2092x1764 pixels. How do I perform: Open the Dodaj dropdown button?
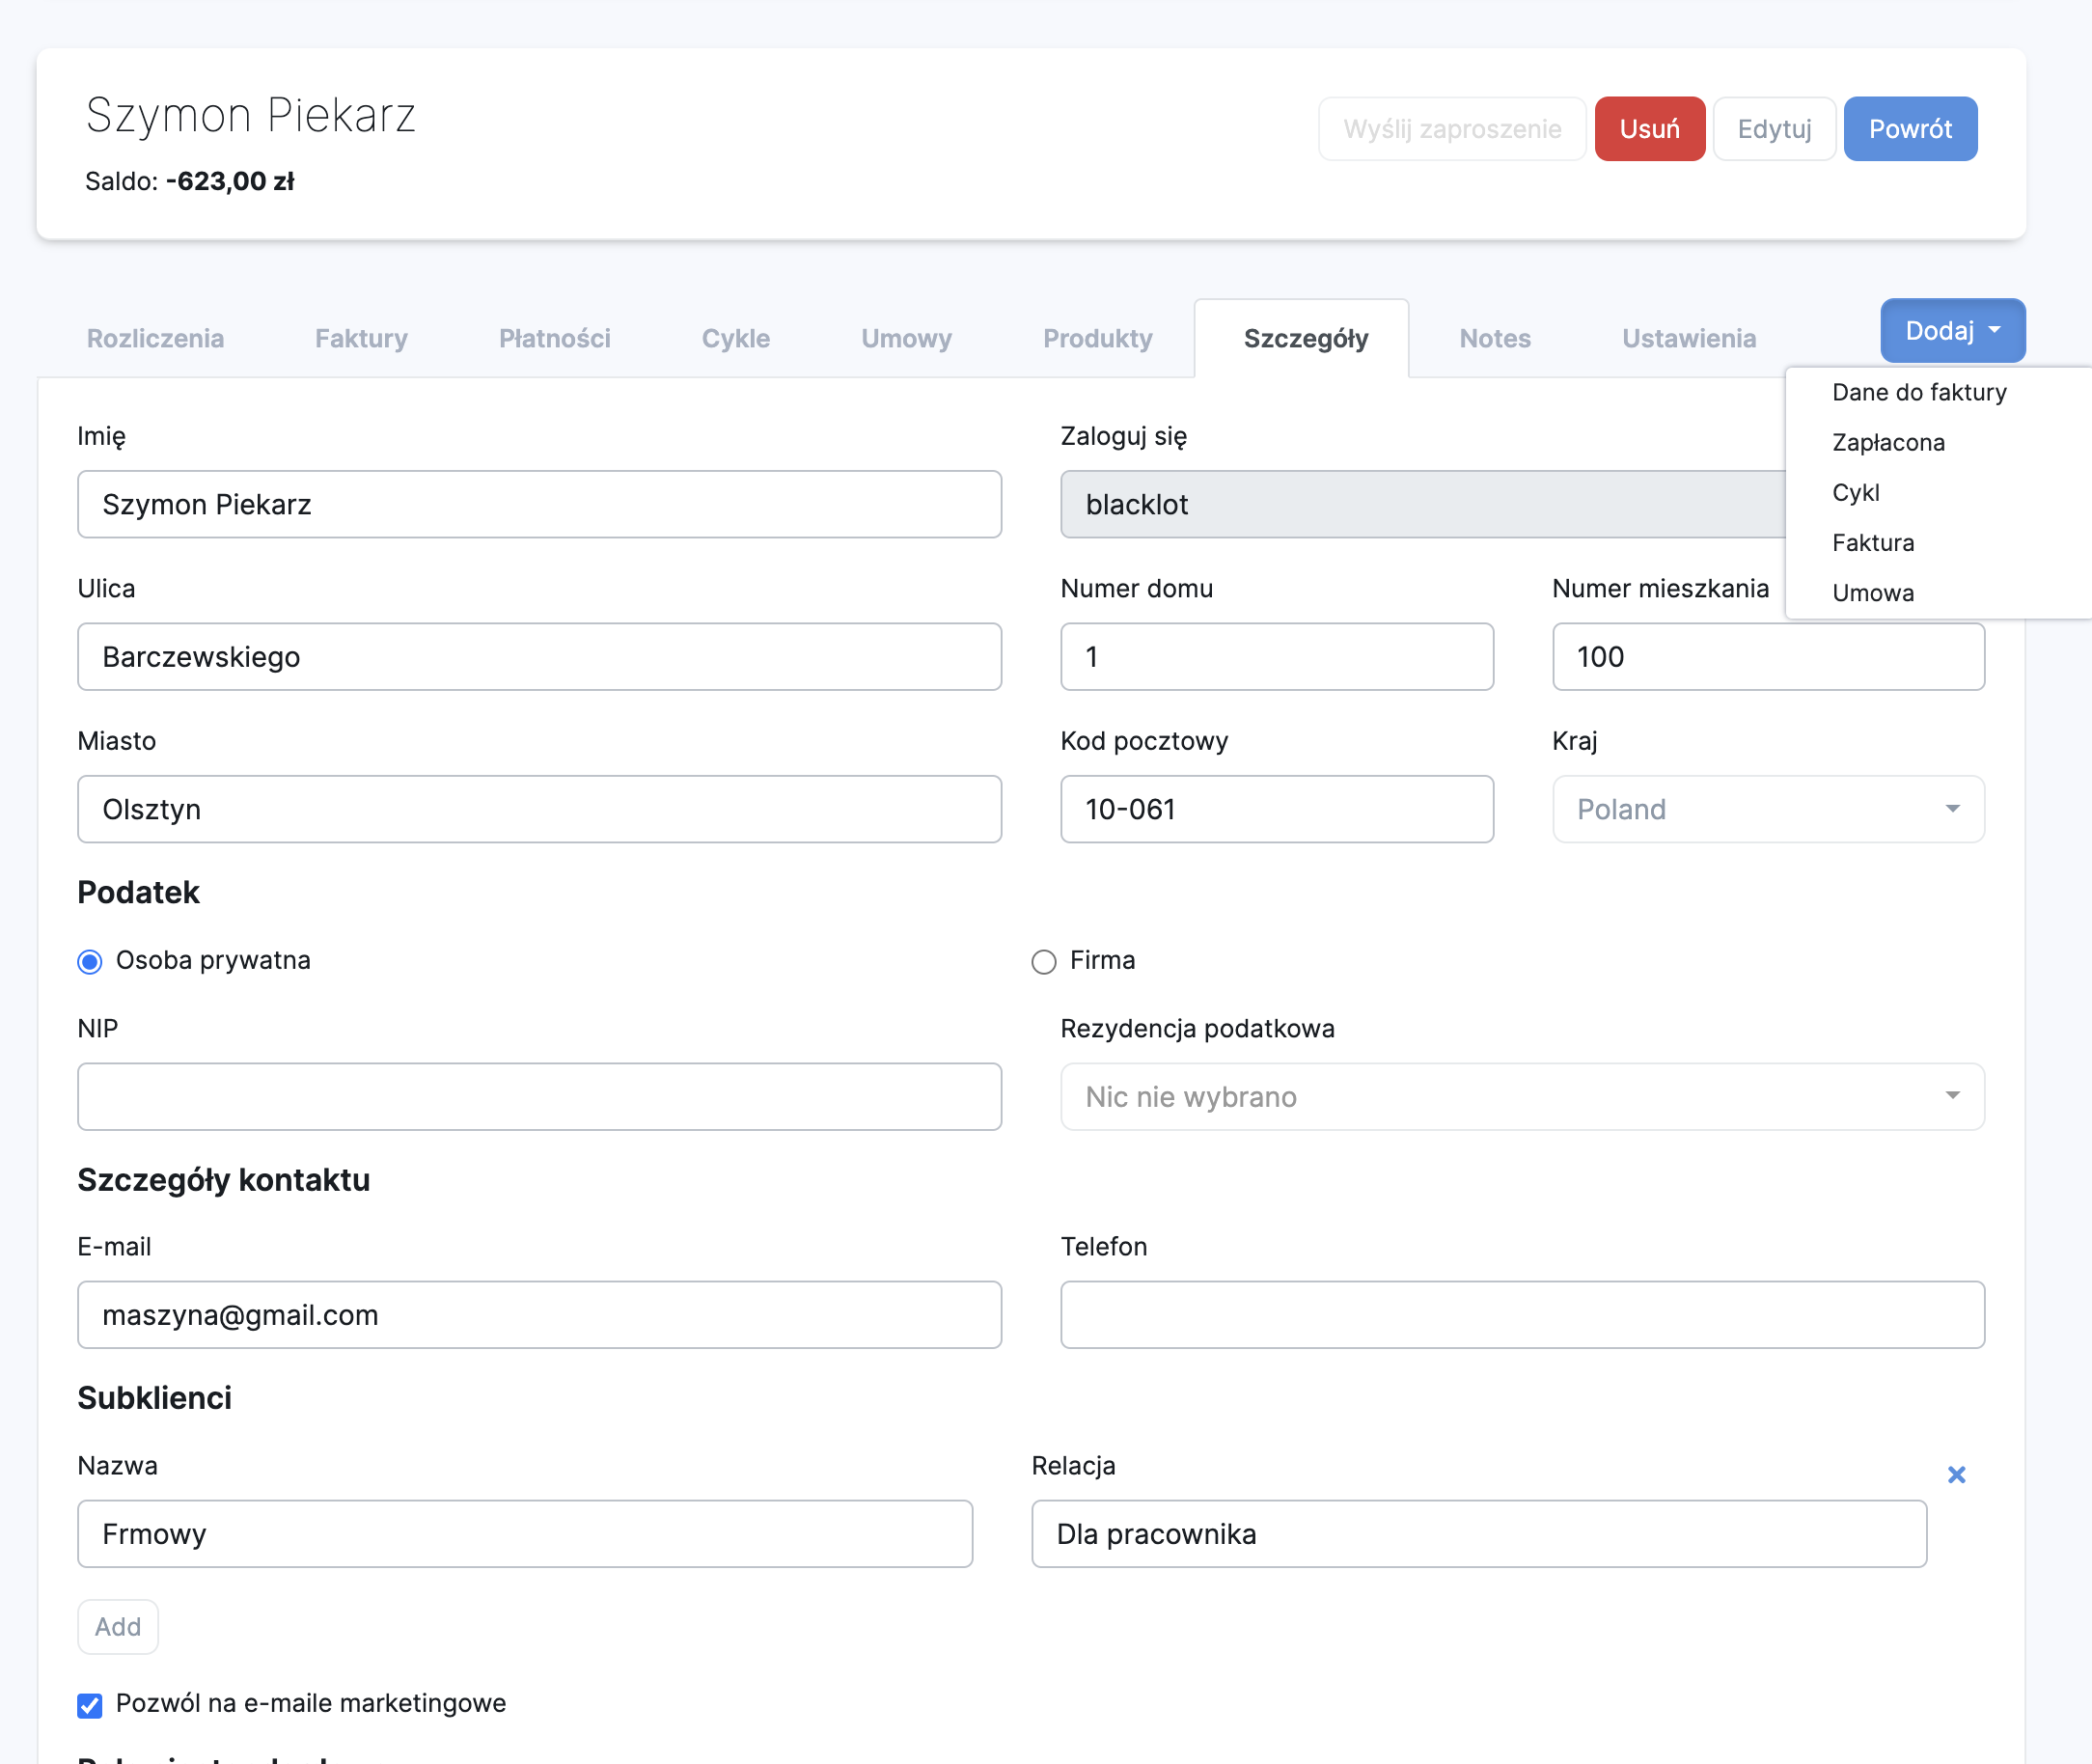pyautogui.click(x=1952, y=330)
